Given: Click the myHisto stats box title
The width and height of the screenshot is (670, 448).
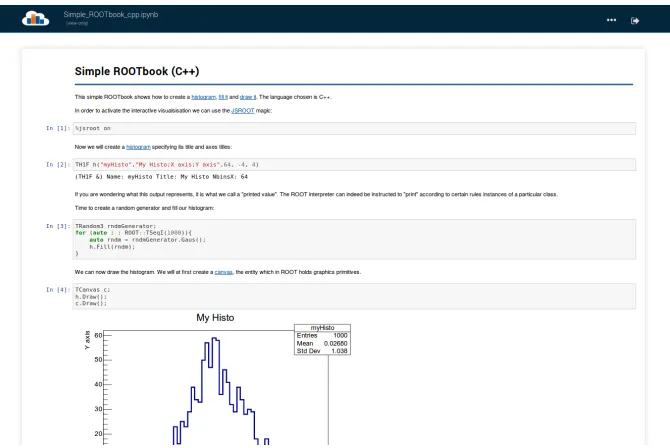Looking at the screenshot, I should [323, 328].
